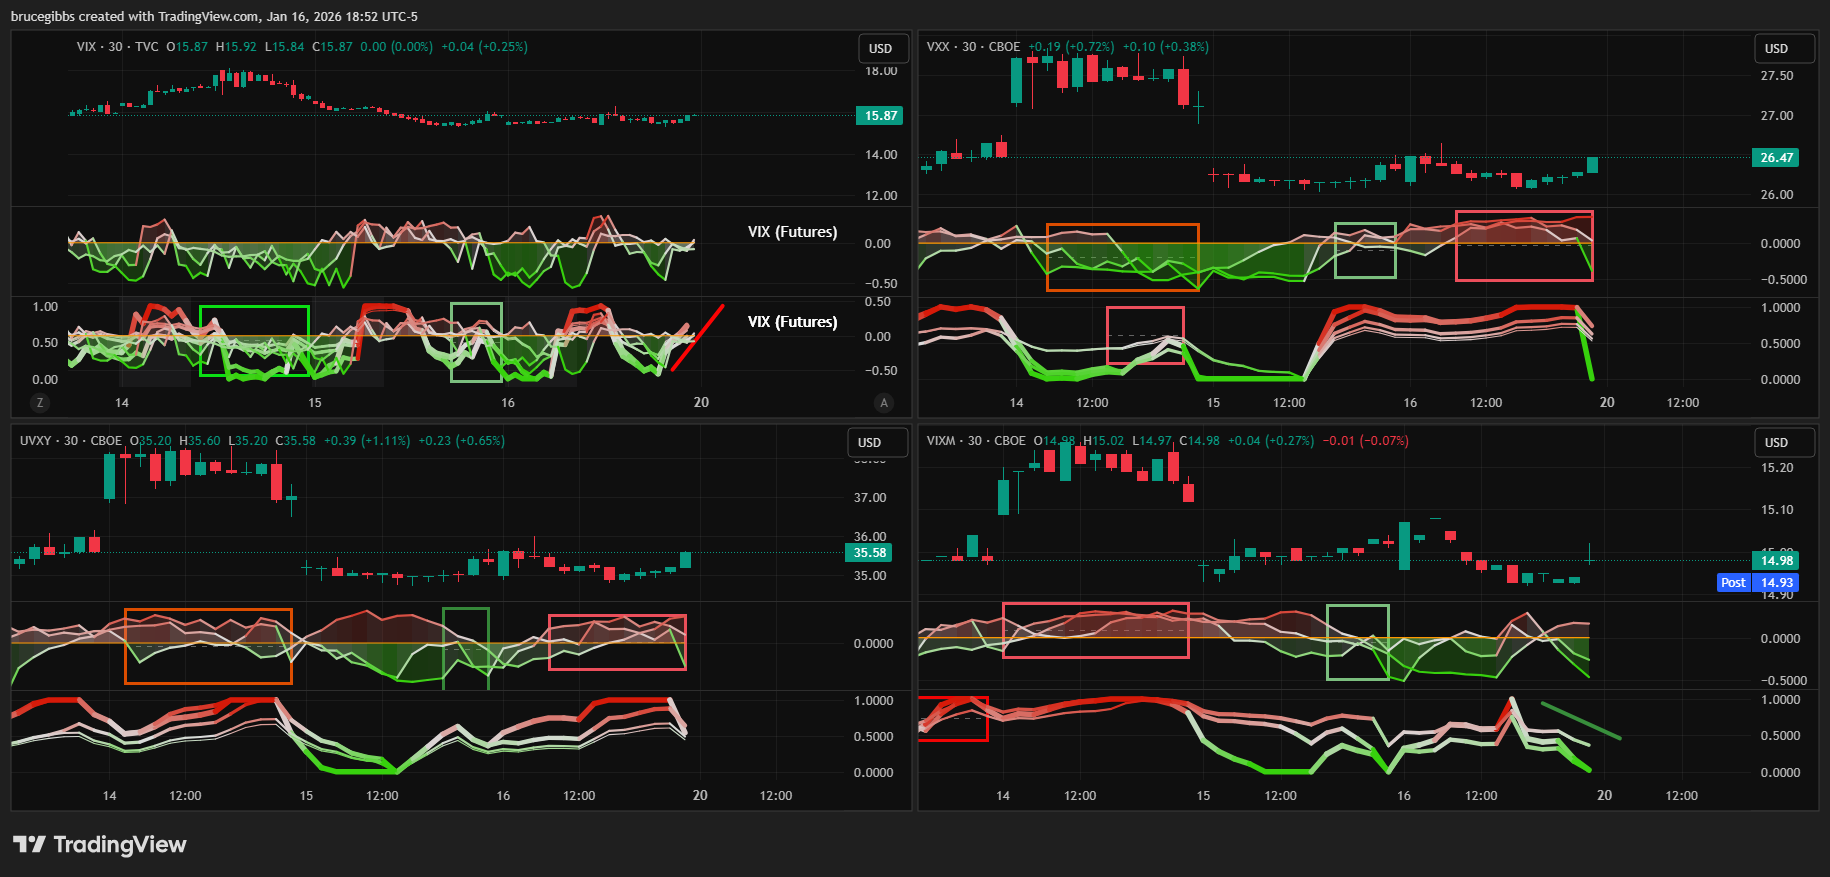Expand the USD currency selector in the UVXY chart
This screenshot has height=877, width=1830.
[x=870, y=443]
